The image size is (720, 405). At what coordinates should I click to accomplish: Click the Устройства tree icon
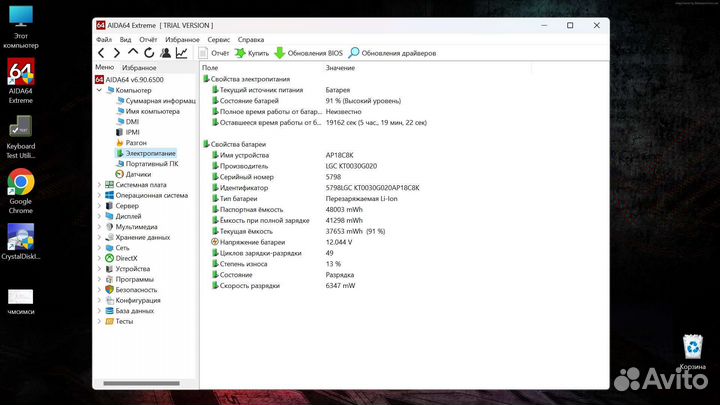pyautogui.click(x=109, y=269)
